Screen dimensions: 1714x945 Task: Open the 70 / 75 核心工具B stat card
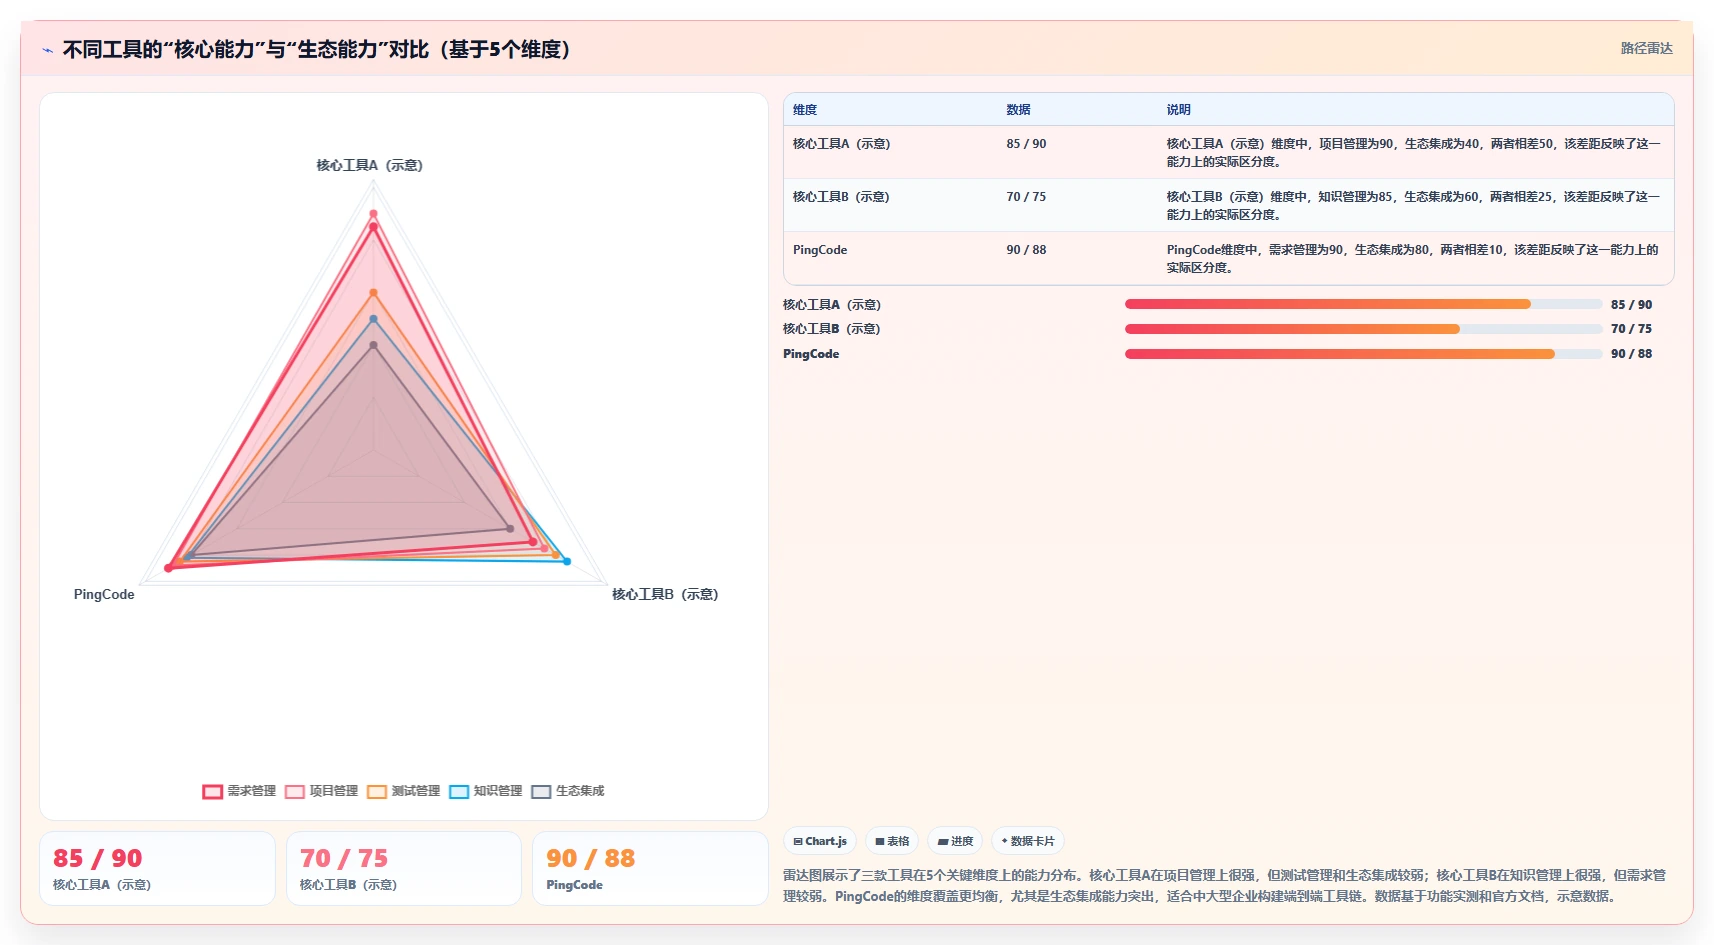click(x=404, y=869)
